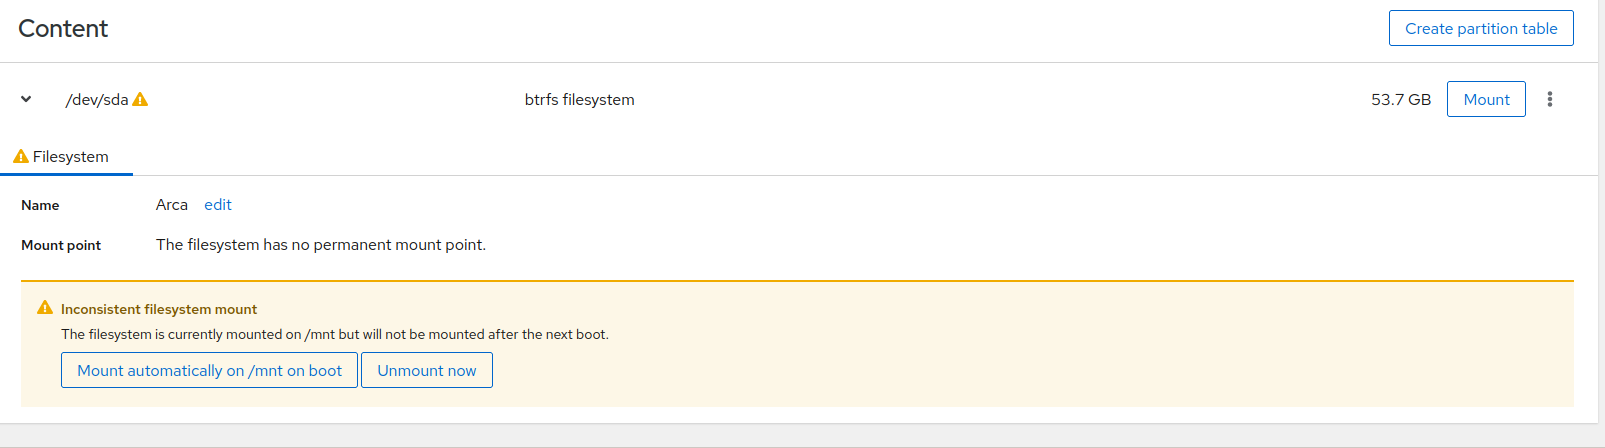
Task: Click the Content section heading
Action: click(x=63, y=28)
